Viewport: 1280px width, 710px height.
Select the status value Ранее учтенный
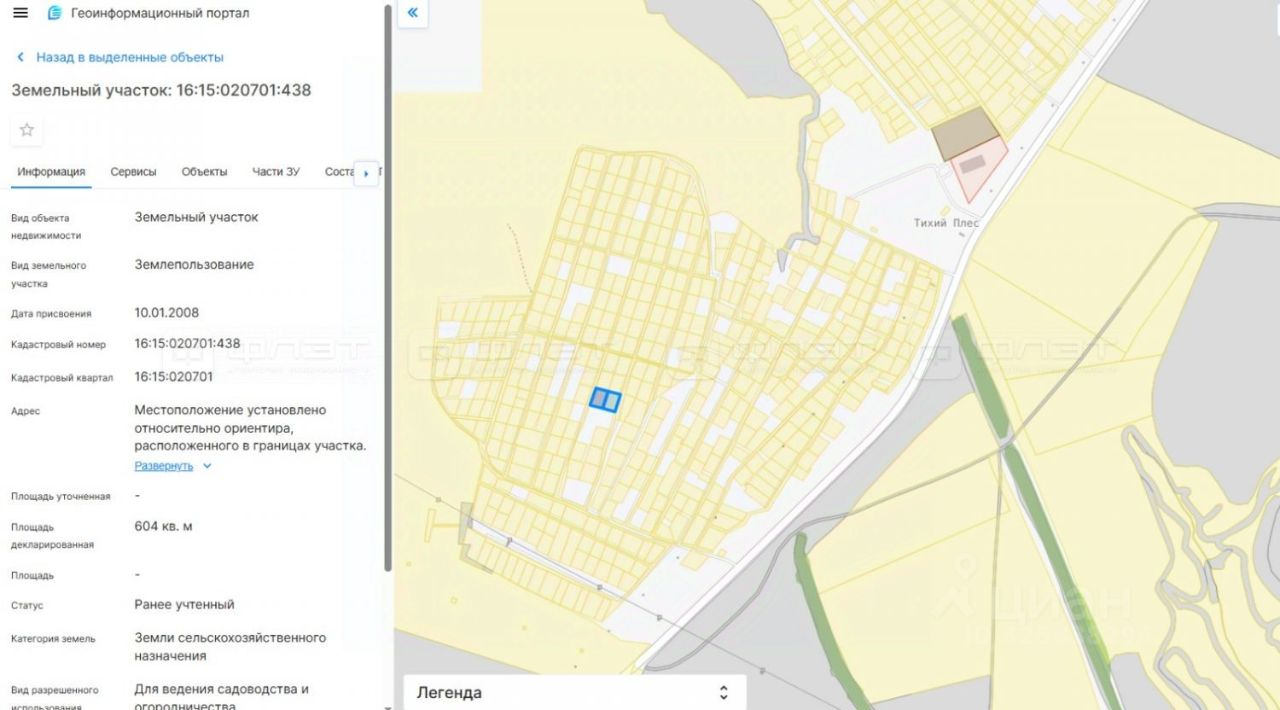[x=184, y=605]
